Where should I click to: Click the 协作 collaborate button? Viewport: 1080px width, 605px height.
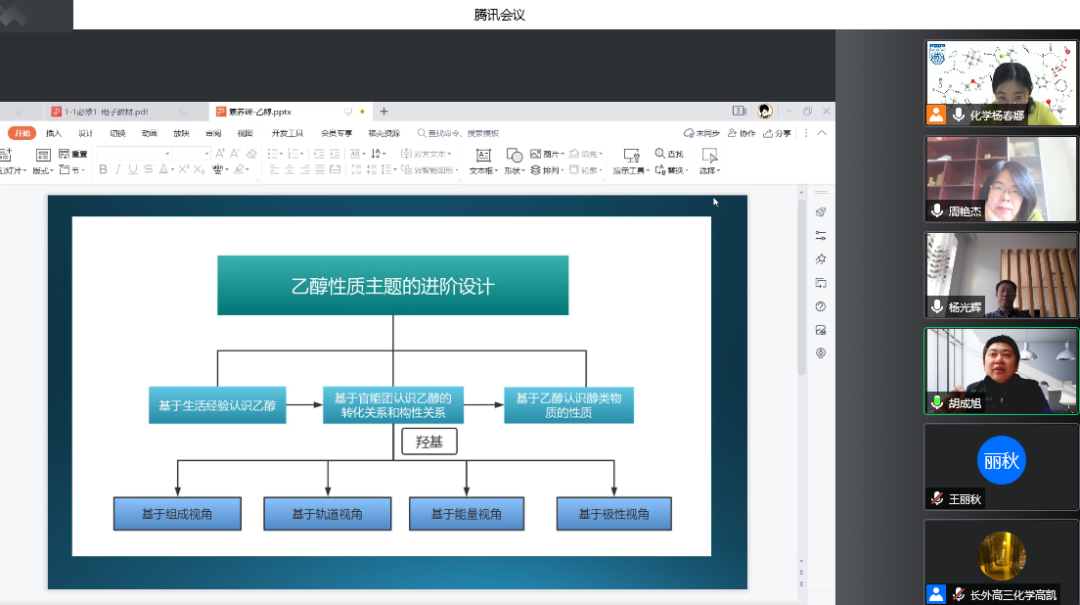(x=741, y=133)
